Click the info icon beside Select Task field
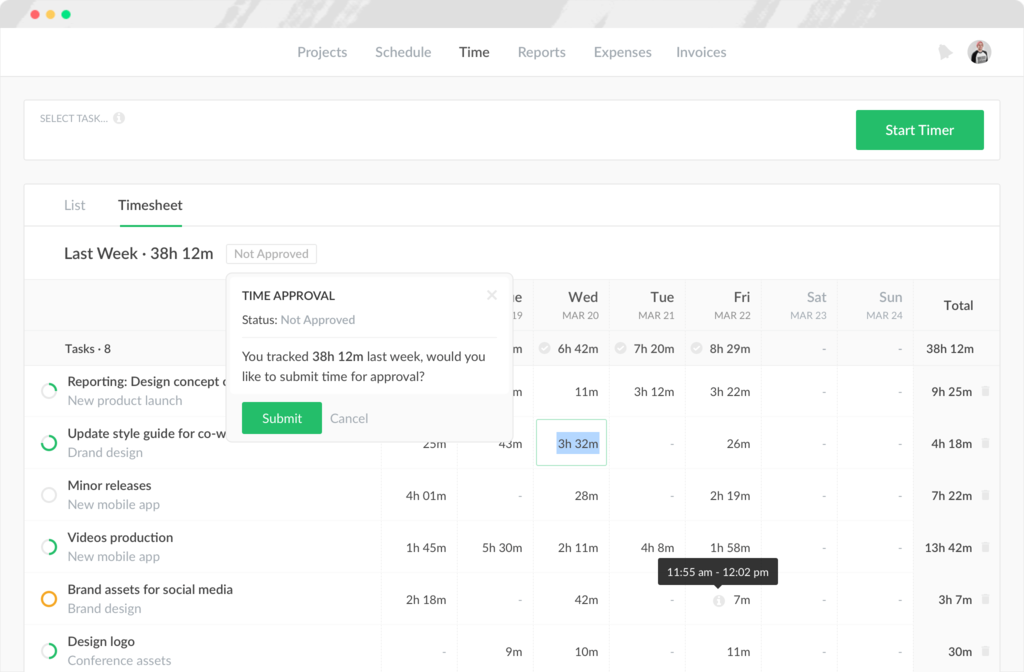The height and width of the screenshot is (672, 1024). (119, 118)
